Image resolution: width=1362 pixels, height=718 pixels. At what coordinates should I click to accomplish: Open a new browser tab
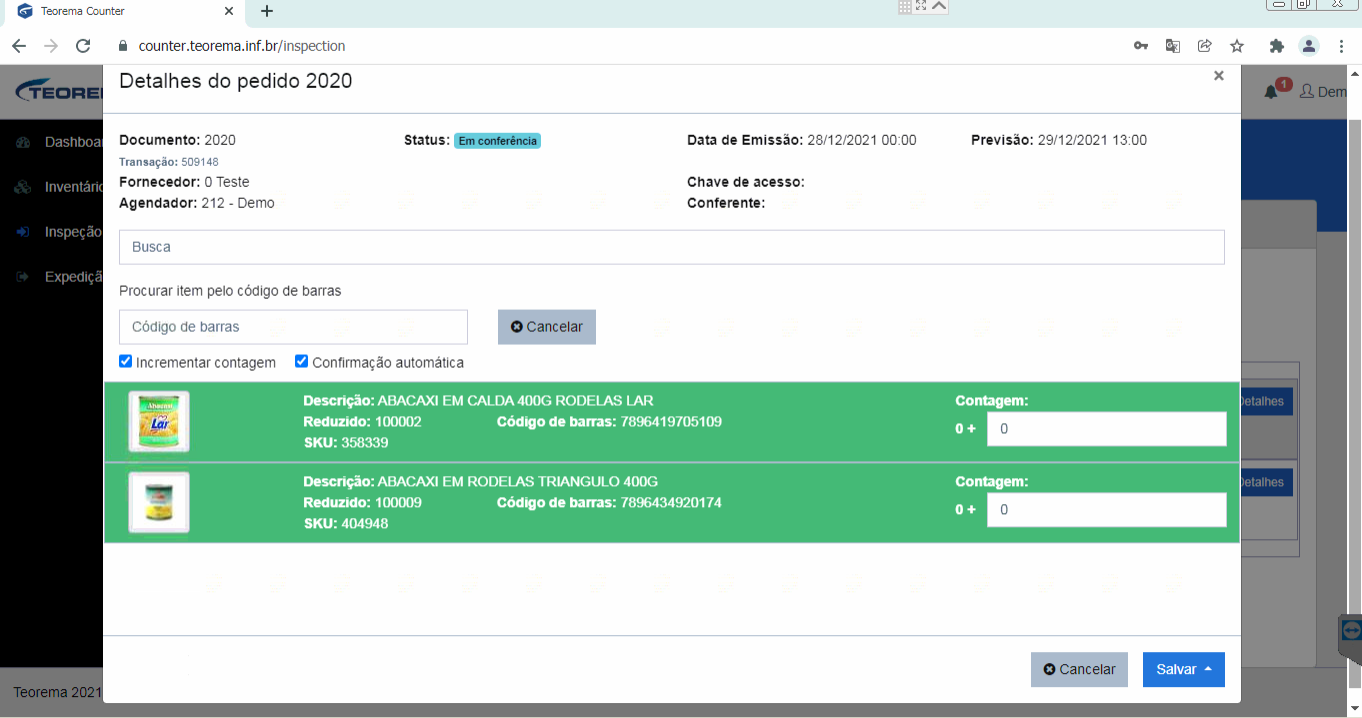pos(266,11)
